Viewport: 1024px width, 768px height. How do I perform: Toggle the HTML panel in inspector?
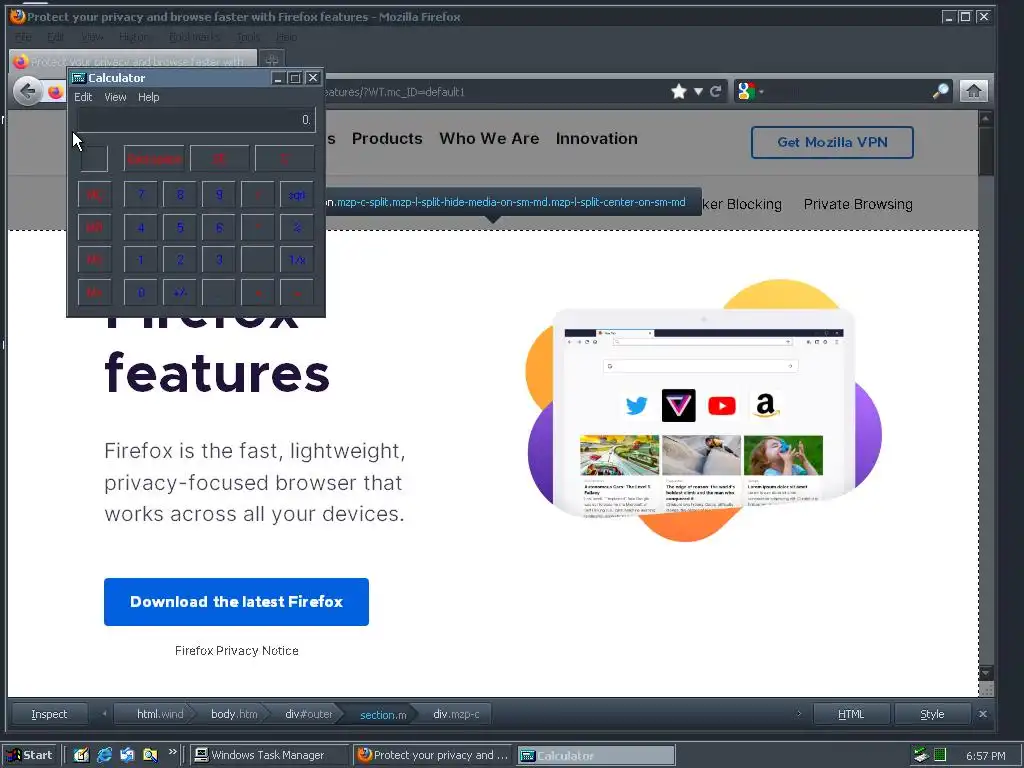851,714
